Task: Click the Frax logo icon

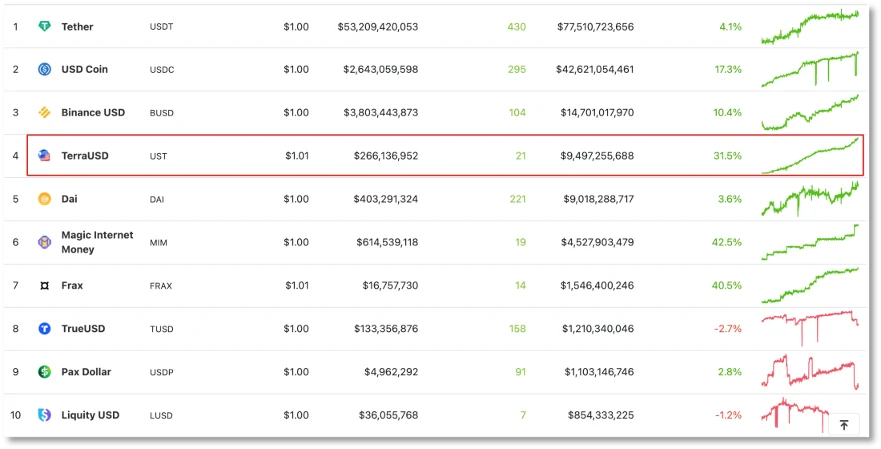Action: click(44, 285)
